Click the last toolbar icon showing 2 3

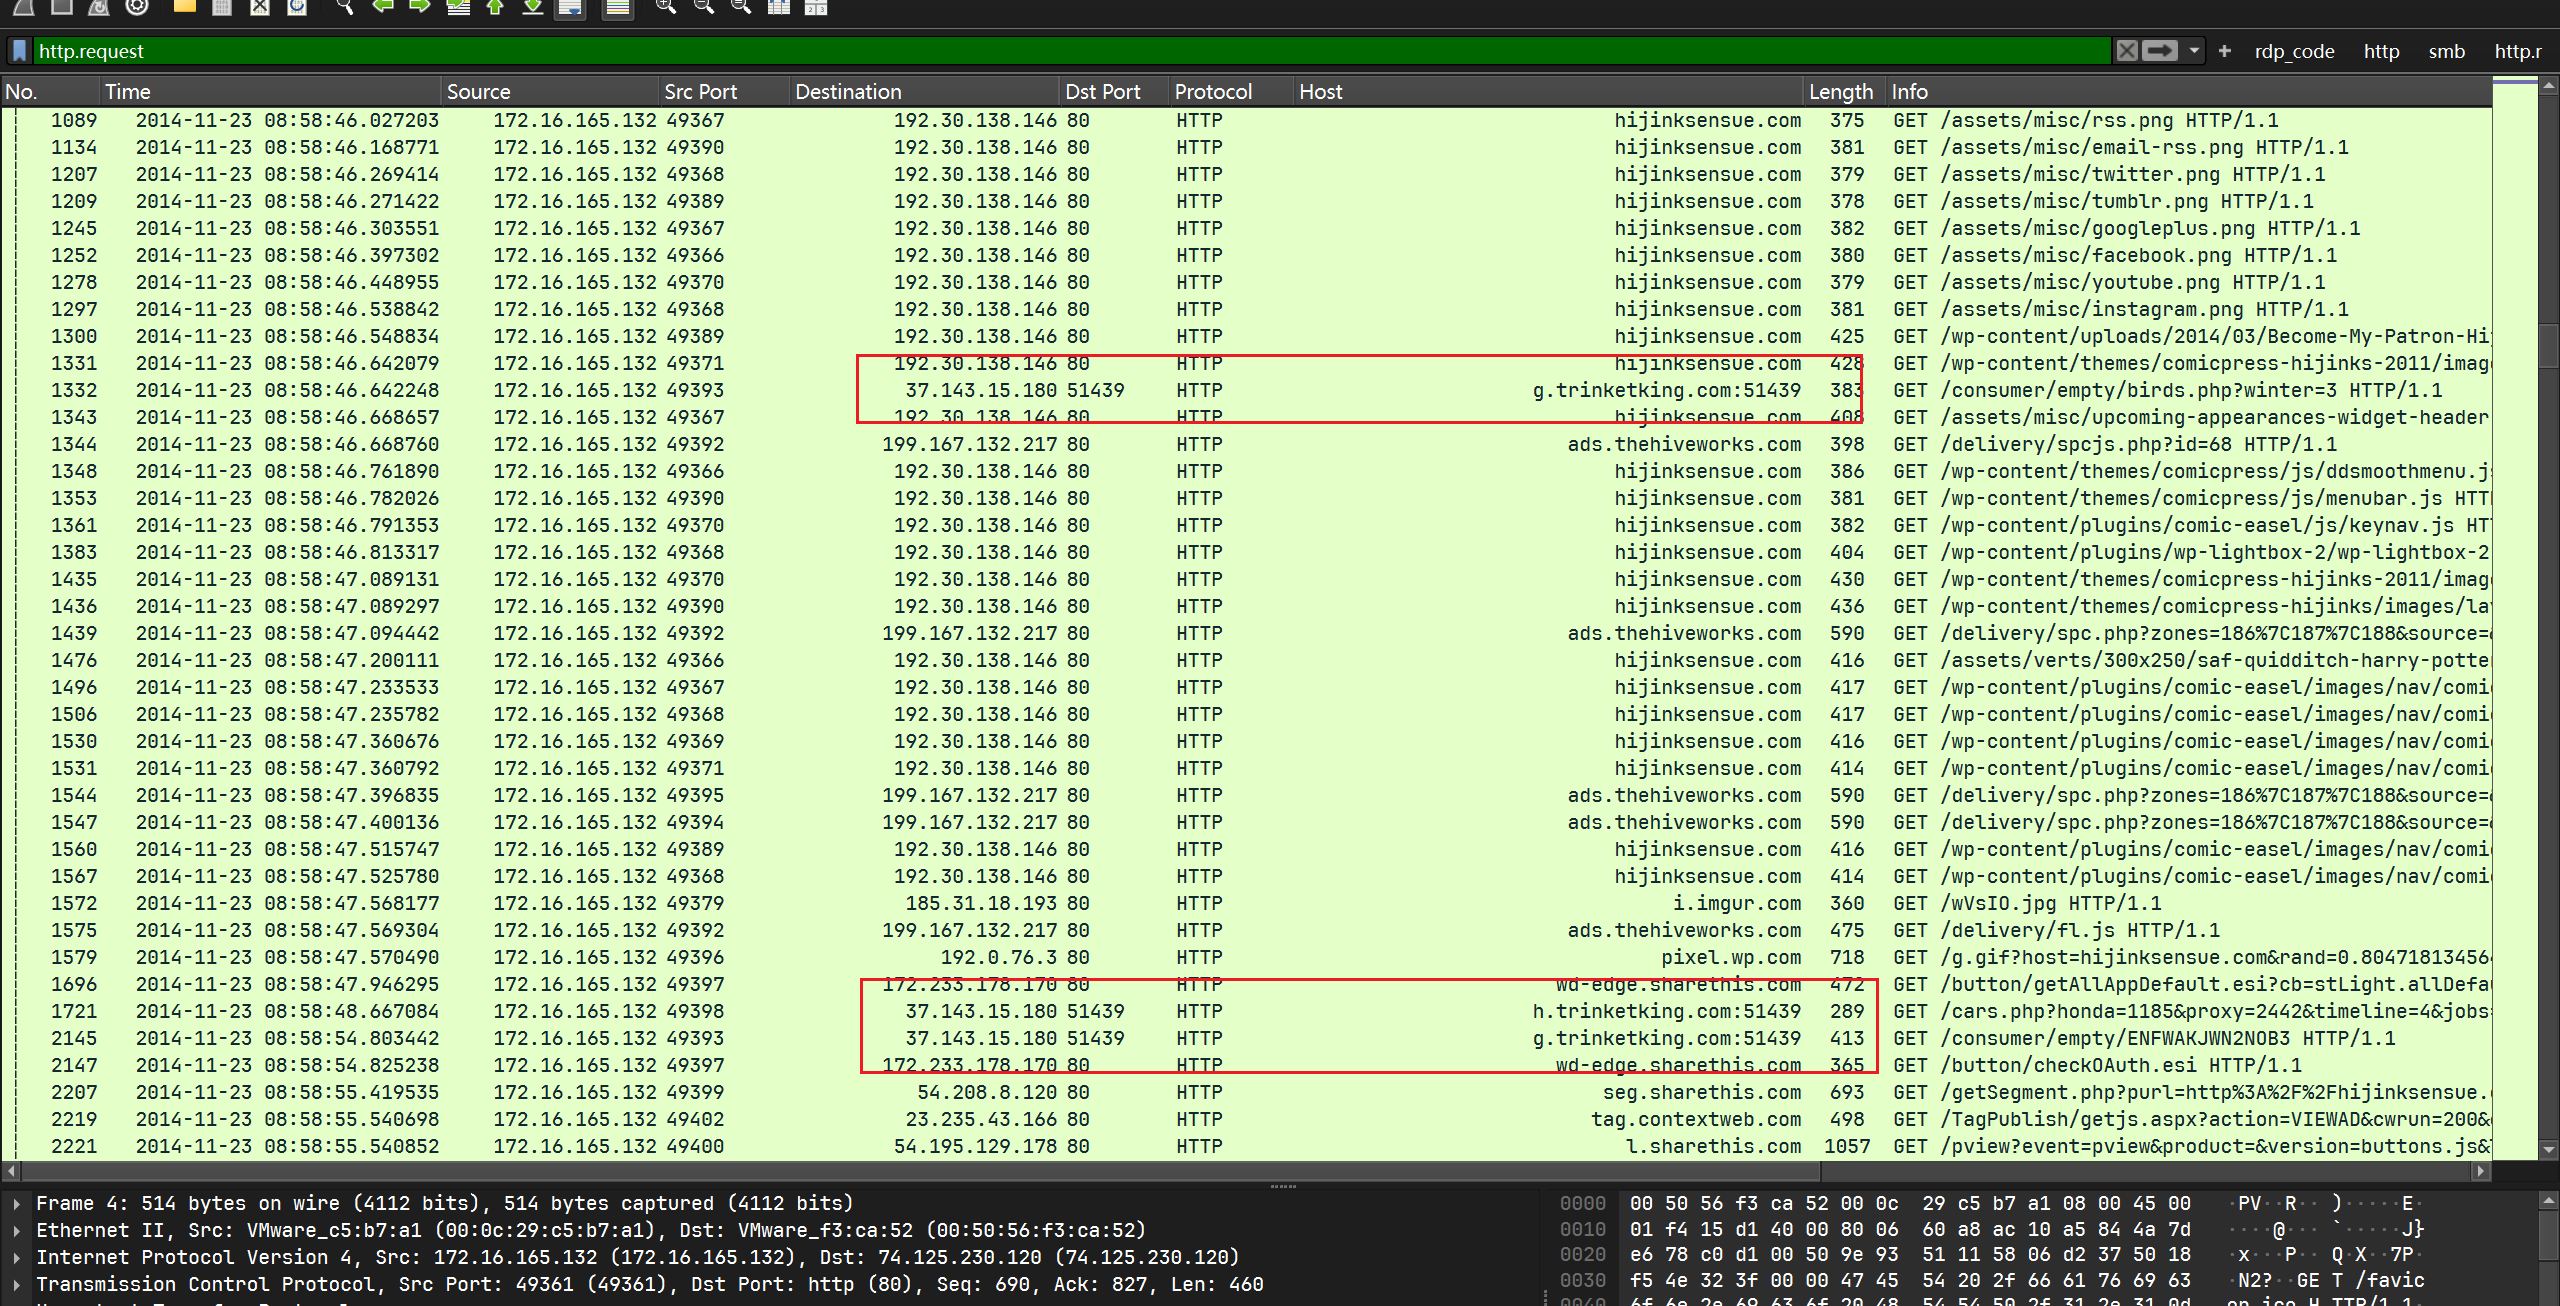(x=816, y=7)
